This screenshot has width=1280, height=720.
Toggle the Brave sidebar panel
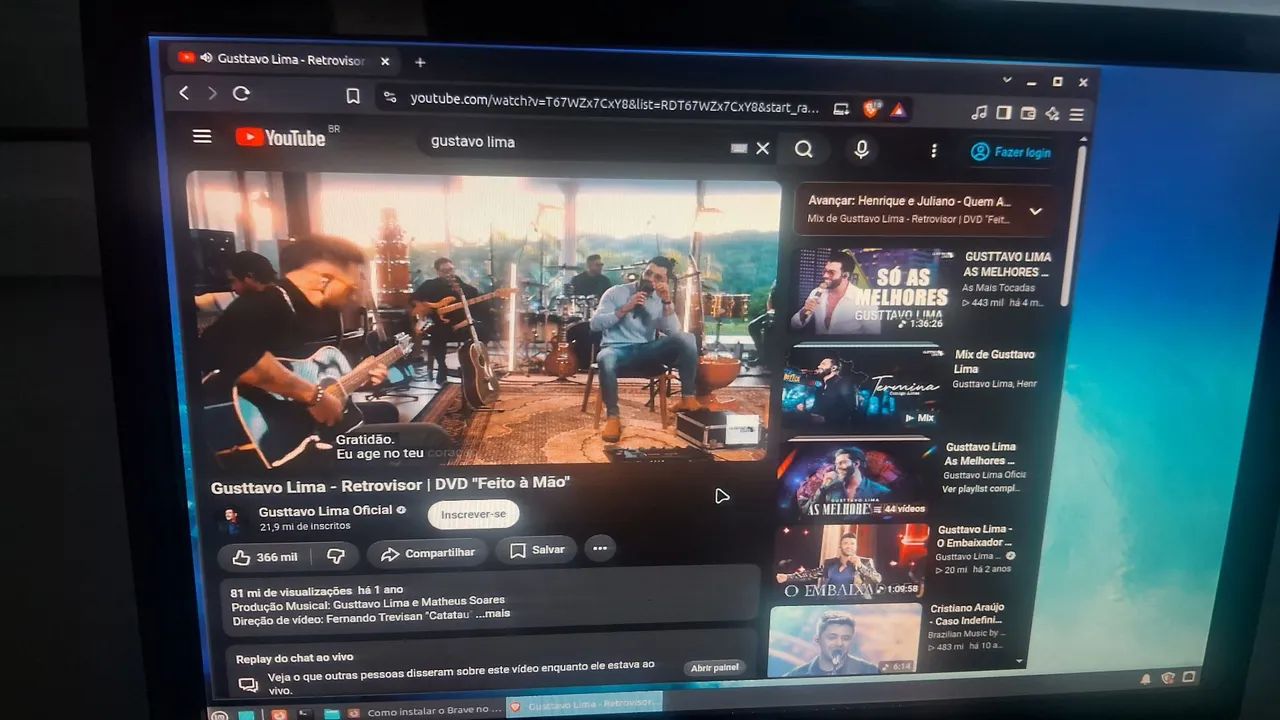click(1004, 113)
